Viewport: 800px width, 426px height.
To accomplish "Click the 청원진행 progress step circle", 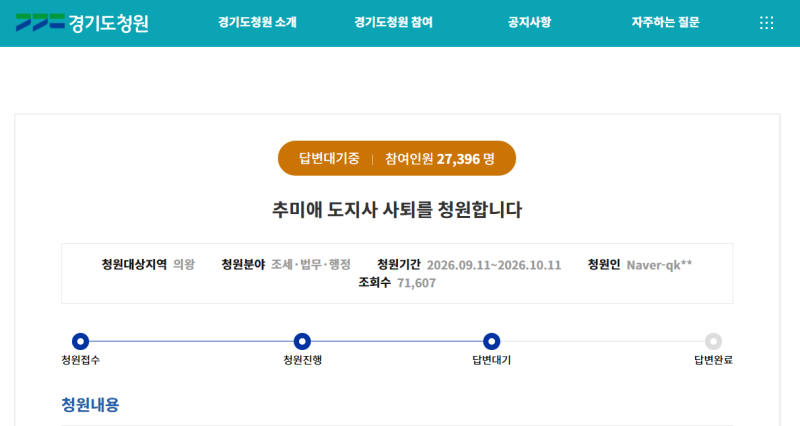I will 303,341.
